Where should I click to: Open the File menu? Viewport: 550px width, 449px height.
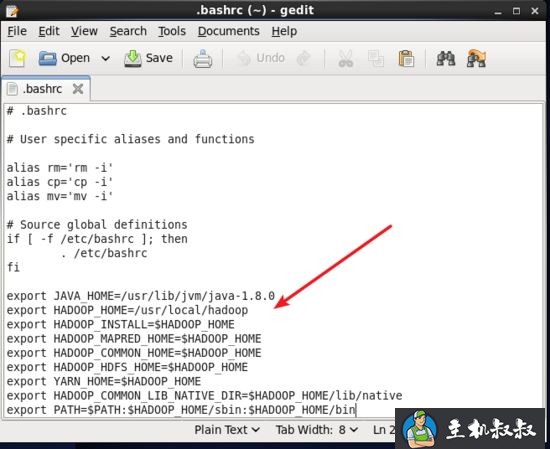[x=17, y=32]
